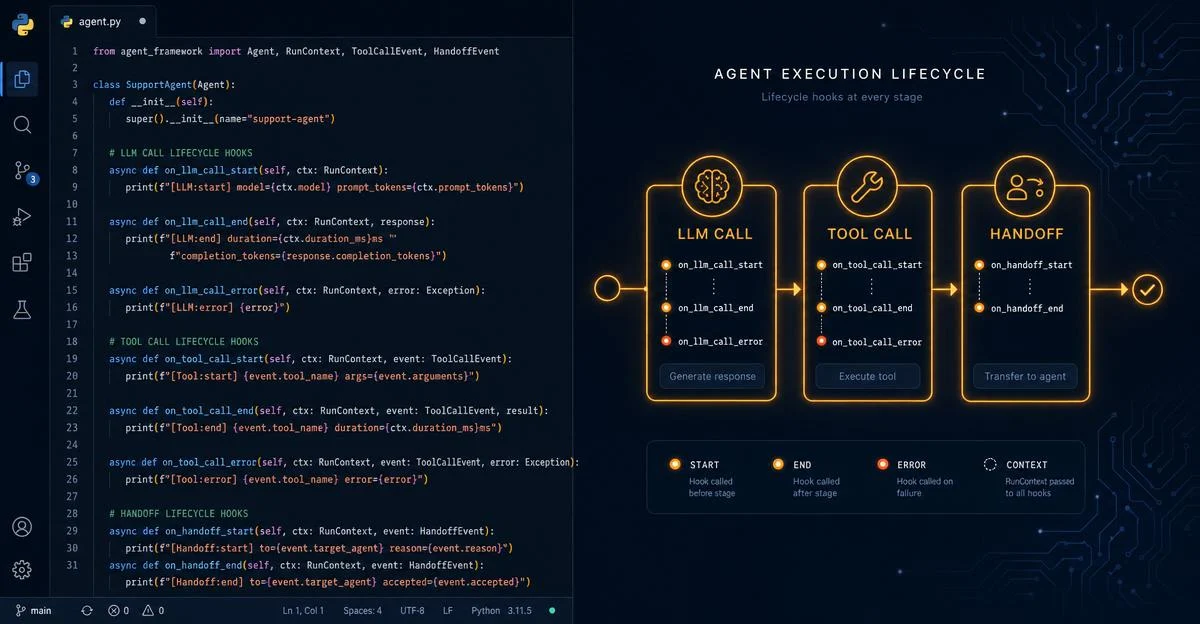Open Source Control with 3 badge

click(24, 172)
